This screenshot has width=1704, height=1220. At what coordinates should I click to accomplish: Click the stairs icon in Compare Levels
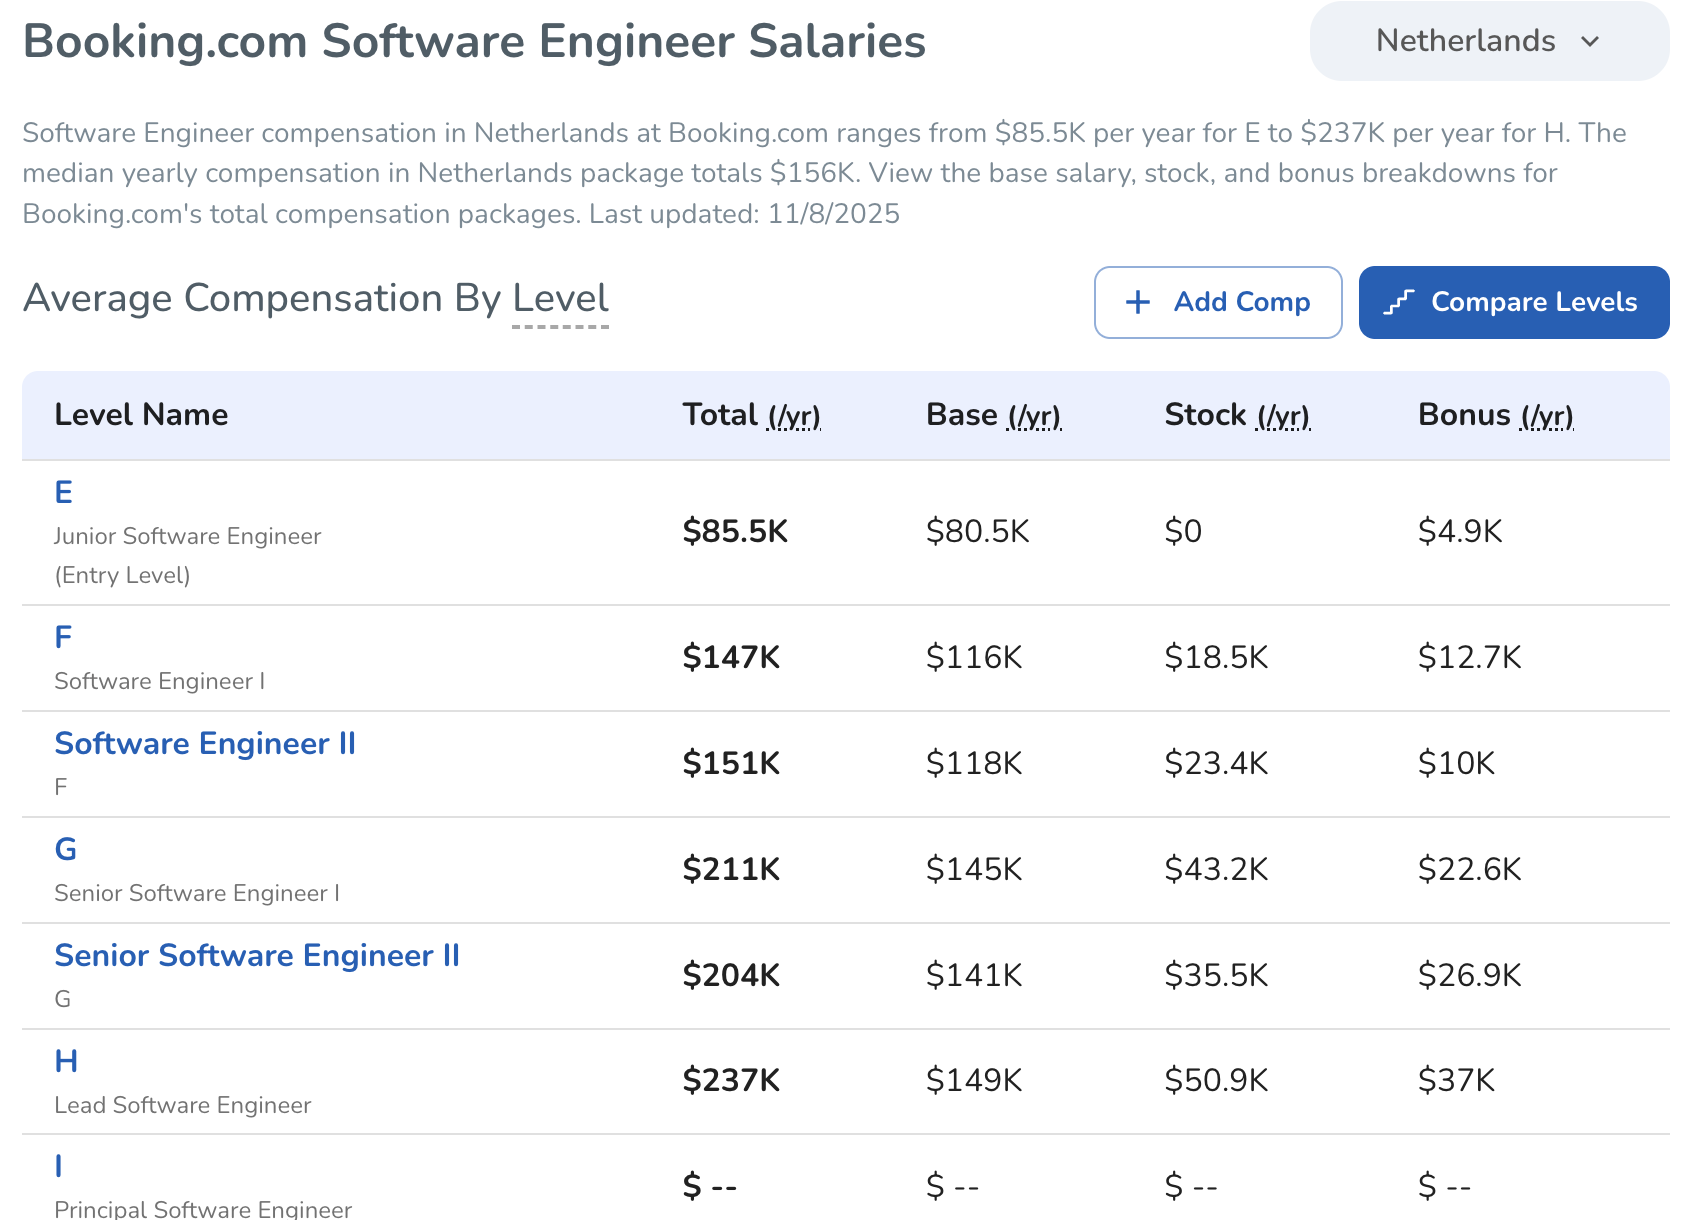coord(1398,302)
